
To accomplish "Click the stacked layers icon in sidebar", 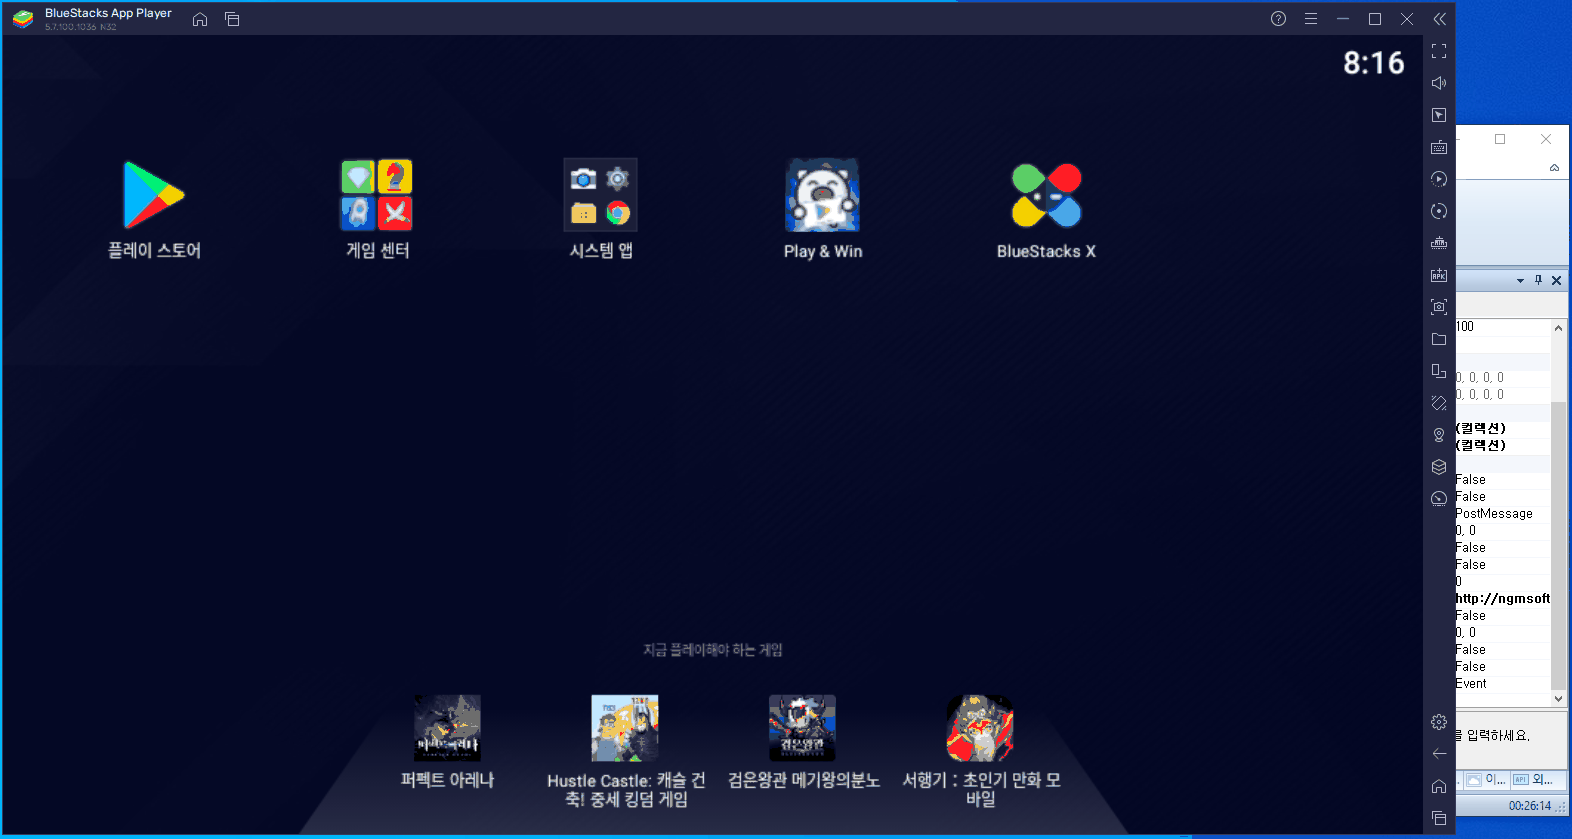I will click(1439, 467).
